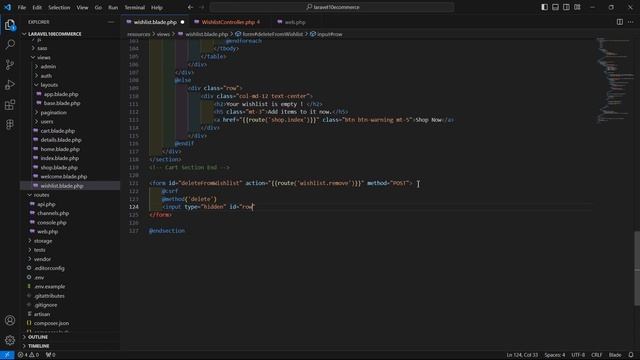Select the wishlist.blade.php editor tab

click(155, 22)
